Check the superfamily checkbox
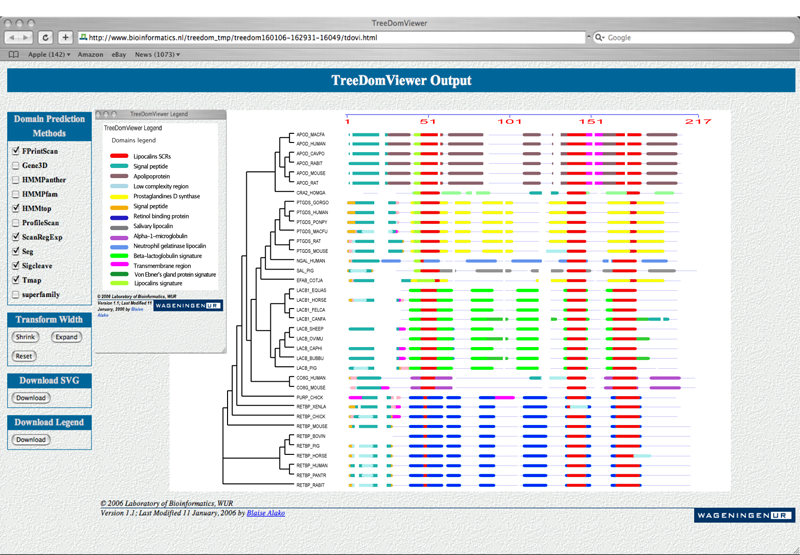The image size is (800, 555). tap(15, 294)
